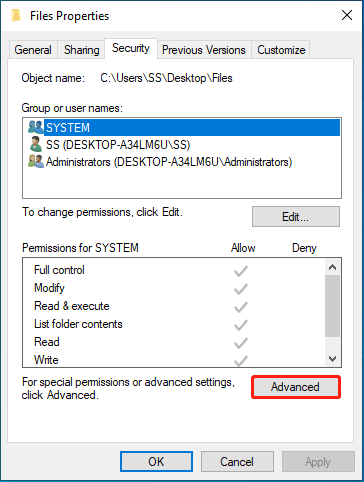Screen dimensions: 364x482
Task: Click the permissions list scrollbar thumb
Action: pyautogui.click(x=332, y=306)
